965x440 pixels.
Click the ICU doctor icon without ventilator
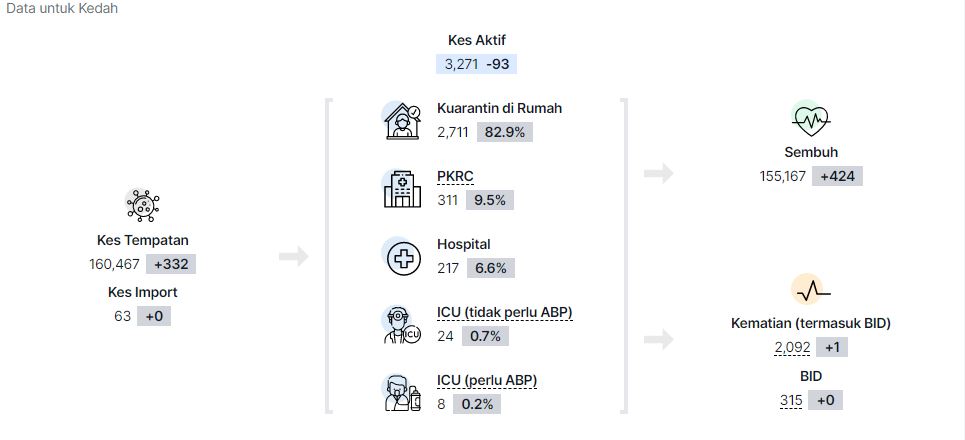pyautogui.click(x=402, y=324)
